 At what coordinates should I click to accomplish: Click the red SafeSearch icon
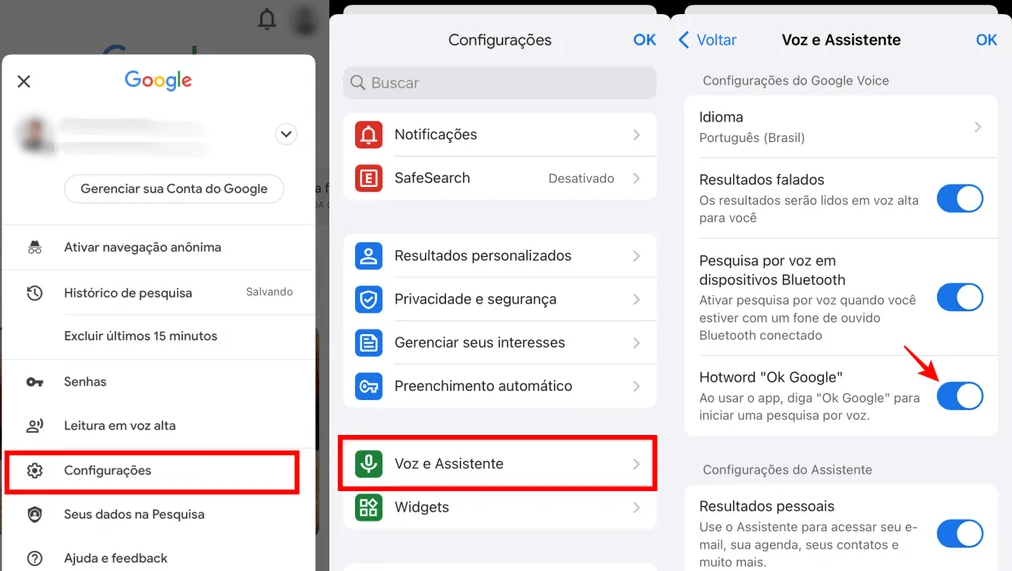pyautogui.click(x=369, y=178)
